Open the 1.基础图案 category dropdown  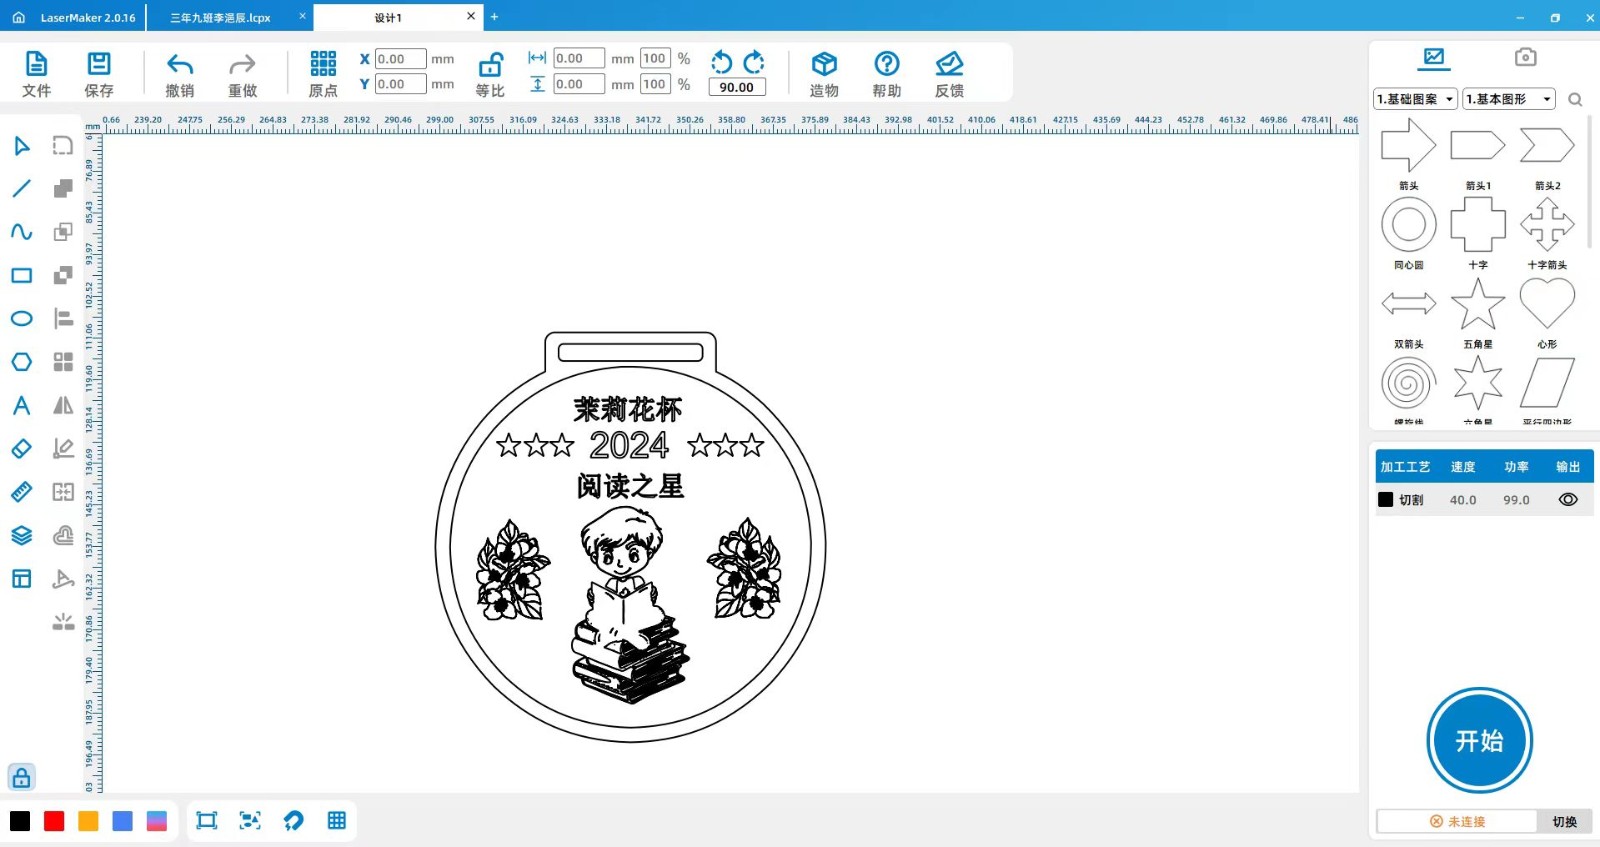(1415, 99)
